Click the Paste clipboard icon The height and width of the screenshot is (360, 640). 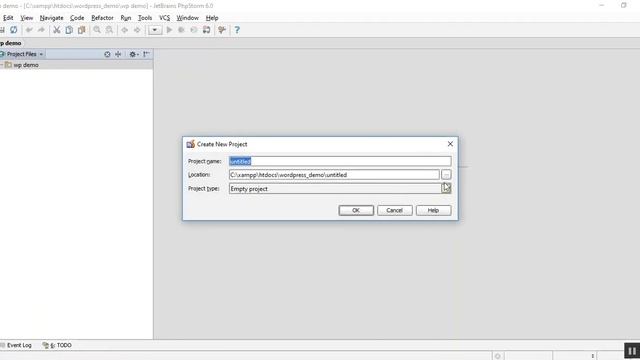(82, 30)
